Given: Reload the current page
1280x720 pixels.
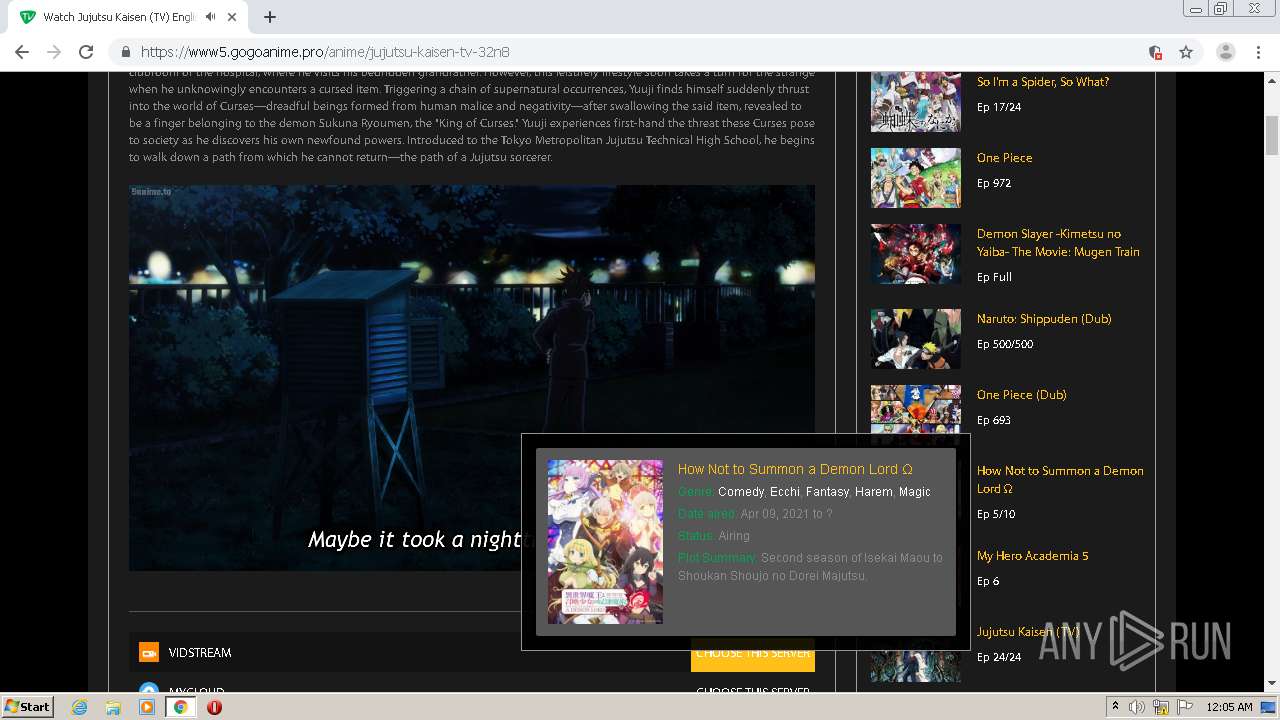Looking at the screenshot, I should (86, 52).
